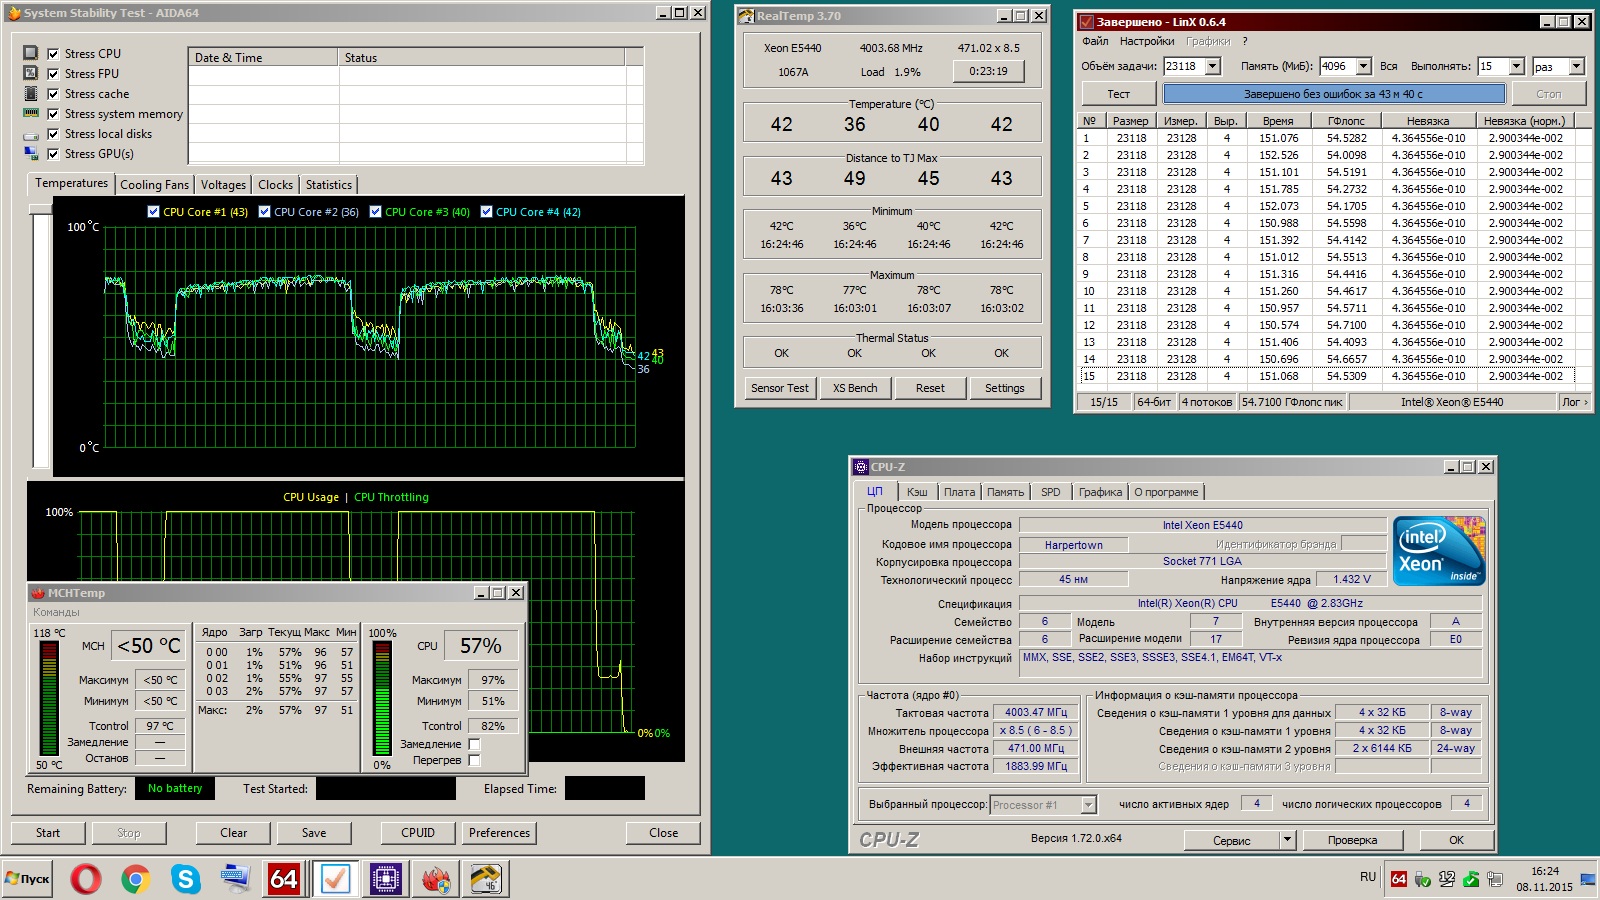This screenshot has width=1600, height=900.
Task: Click the AIDA64 taskbar button
Action: 284,879
